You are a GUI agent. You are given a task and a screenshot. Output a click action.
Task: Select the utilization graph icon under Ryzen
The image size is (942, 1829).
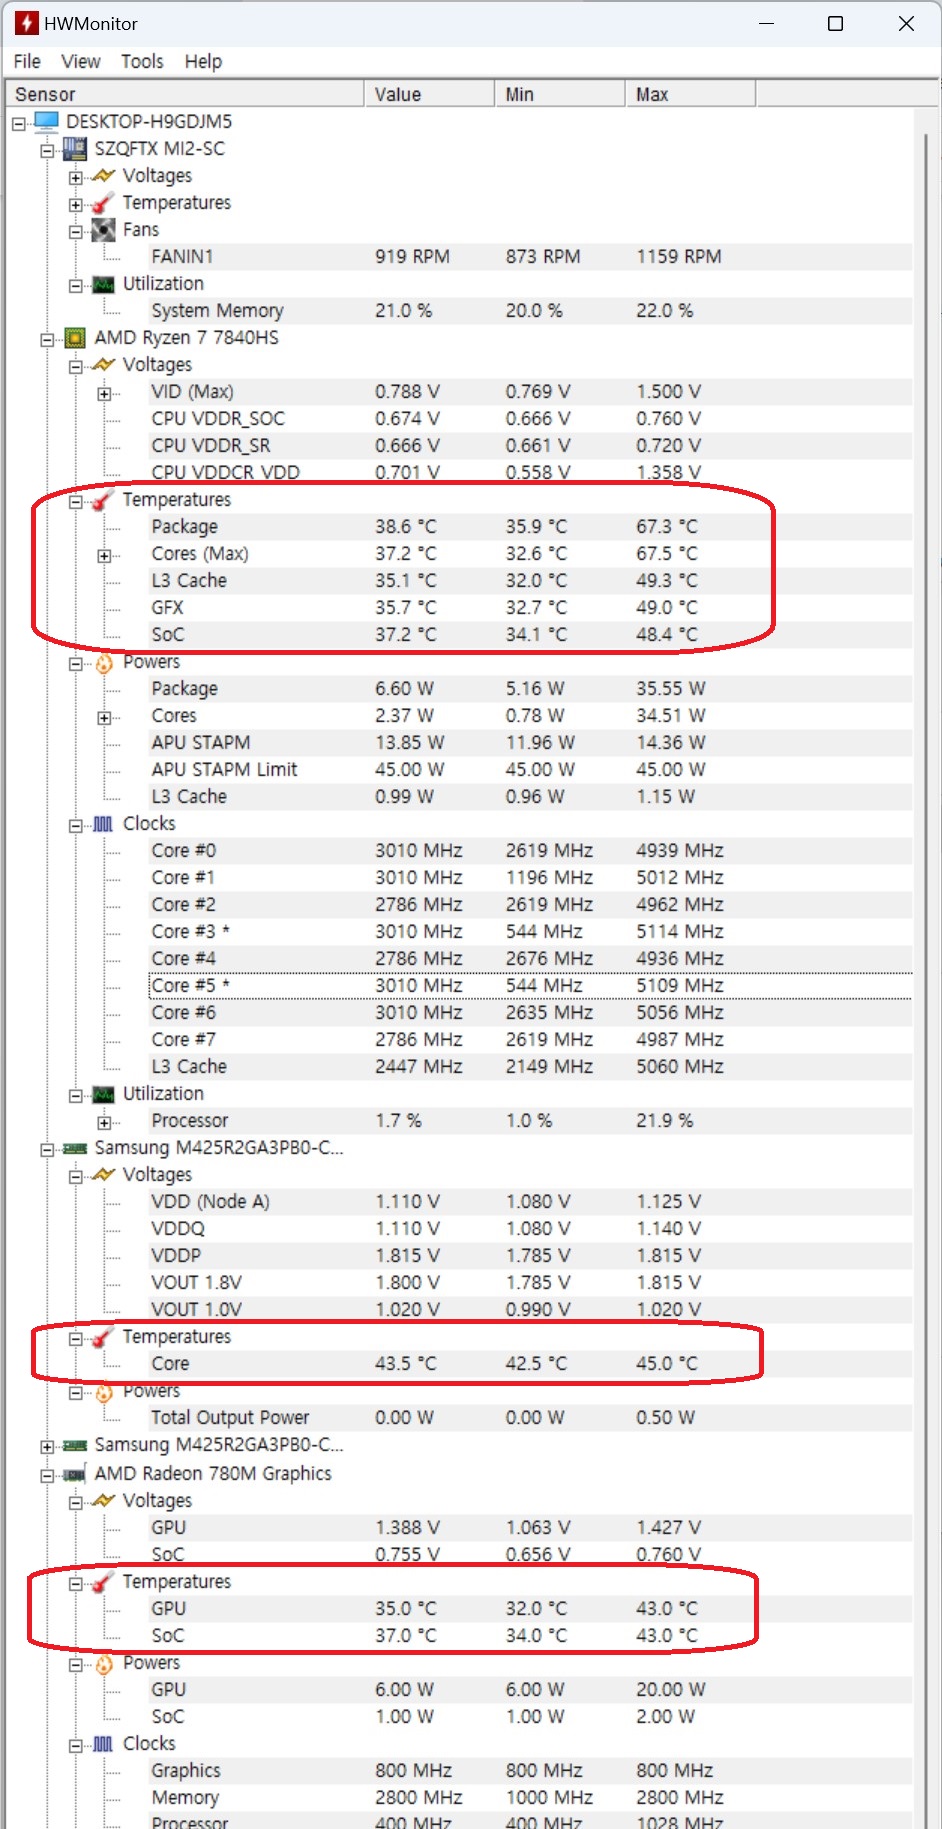103,1094
